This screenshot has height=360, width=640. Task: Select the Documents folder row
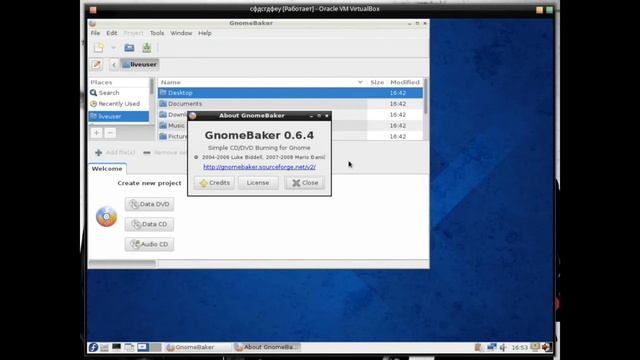pyautogui.click(x=290, y=104)
